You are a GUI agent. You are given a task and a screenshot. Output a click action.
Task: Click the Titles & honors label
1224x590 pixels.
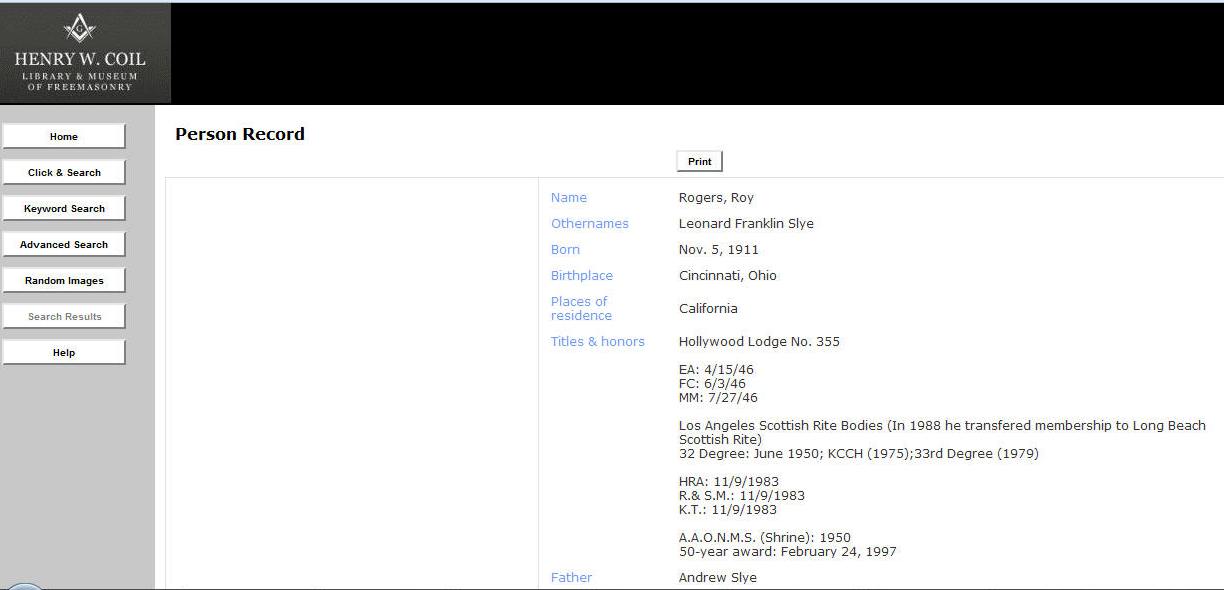tap(598, 342)
